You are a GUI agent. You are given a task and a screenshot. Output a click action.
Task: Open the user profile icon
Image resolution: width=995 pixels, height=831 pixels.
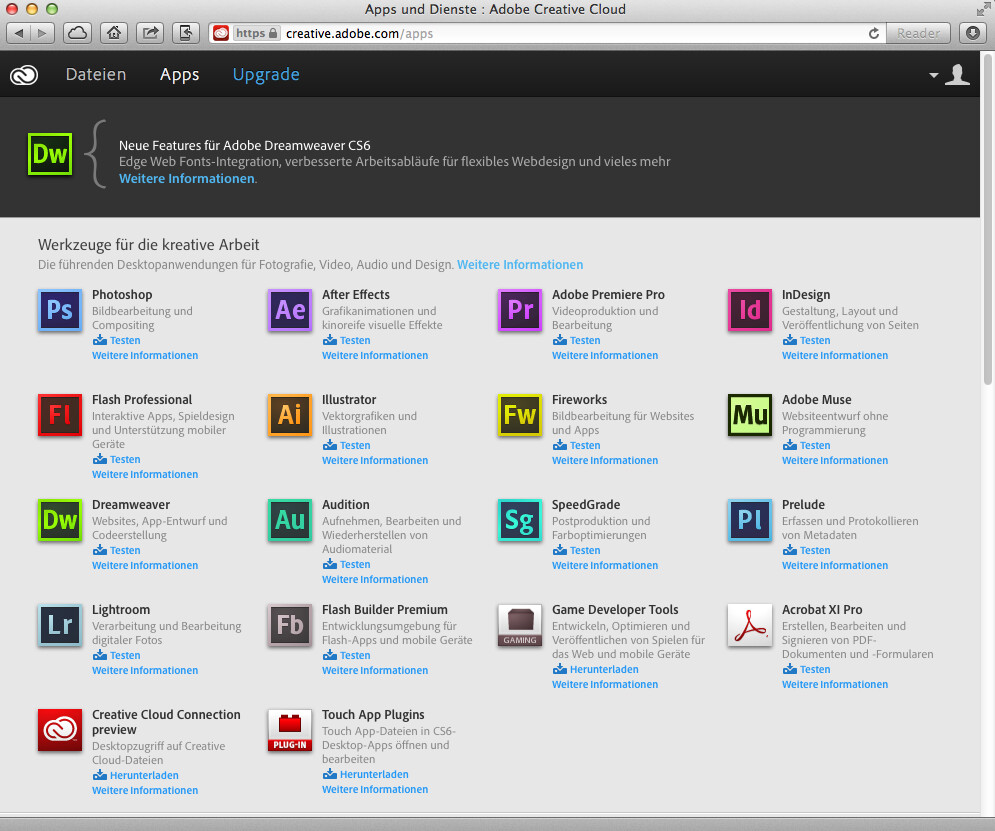[x=957, y=74]
